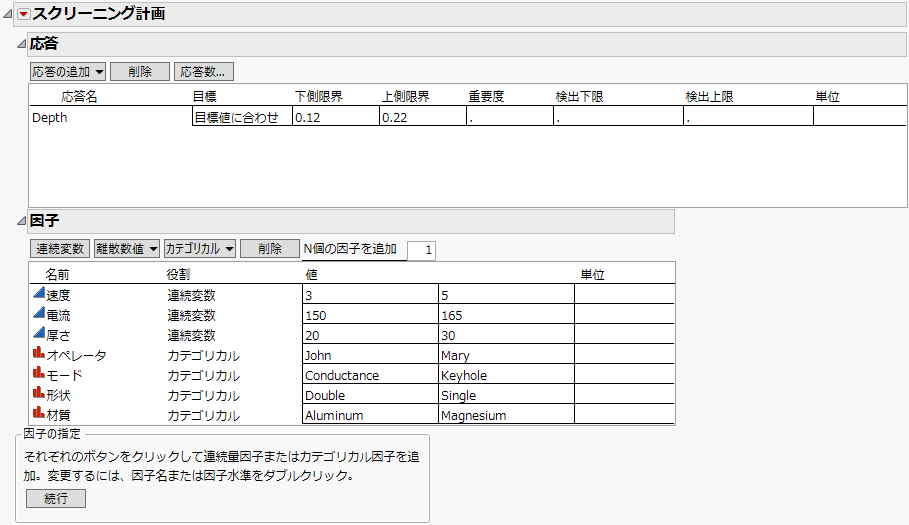909x525 pixels.
Task: Click the Conductance level cell
Action: 370,374
